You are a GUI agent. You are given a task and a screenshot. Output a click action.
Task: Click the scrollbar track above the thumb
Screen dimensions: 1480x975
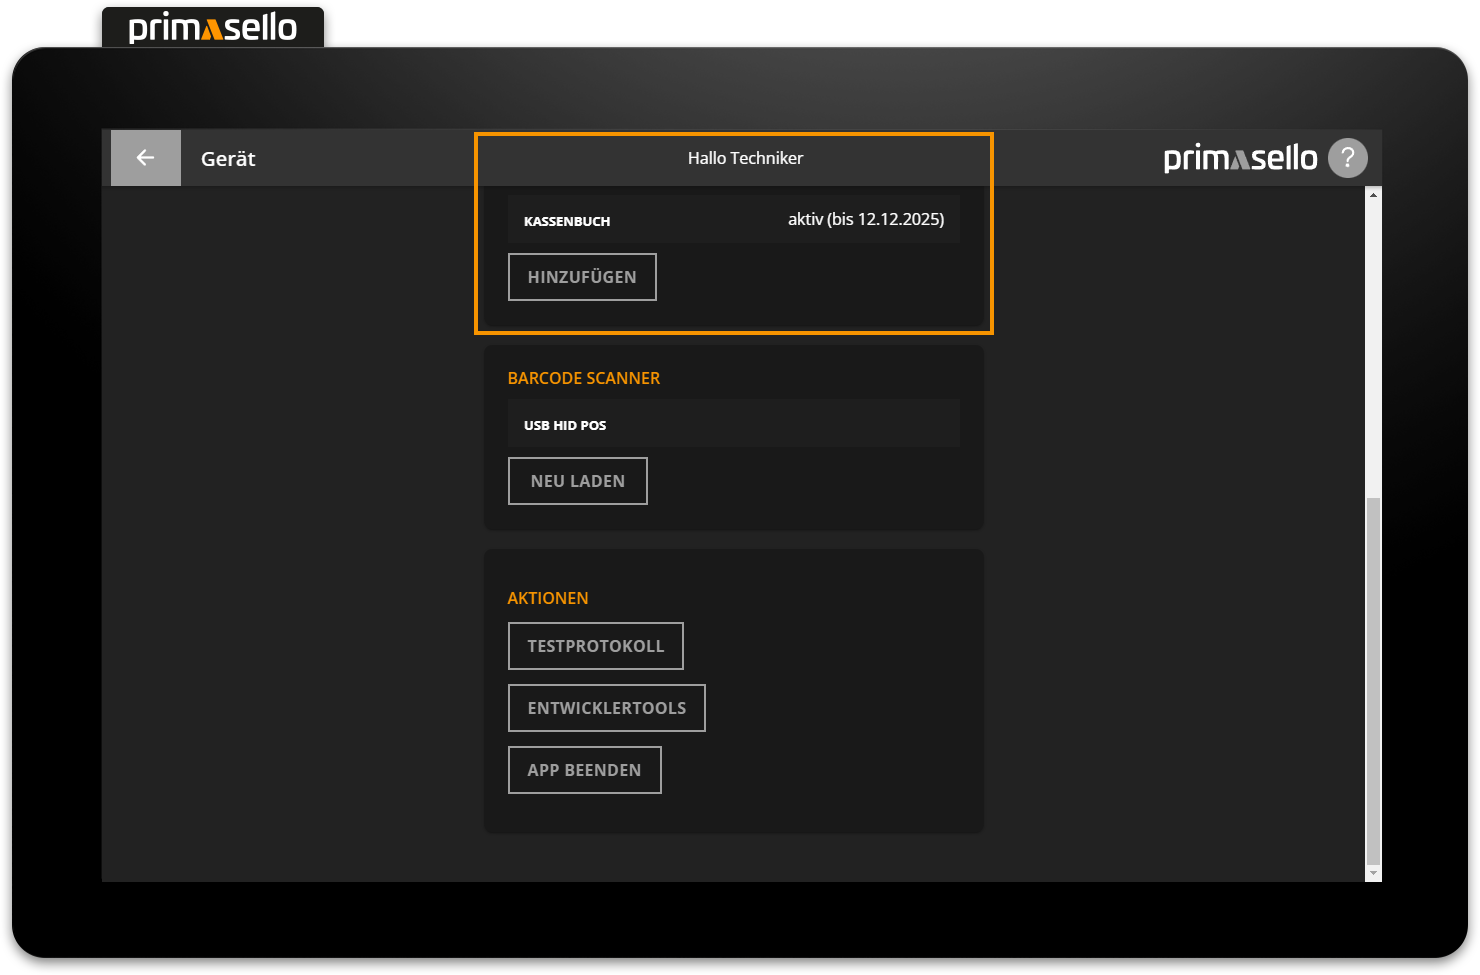pyautogui.click(x=1373, y=350)
